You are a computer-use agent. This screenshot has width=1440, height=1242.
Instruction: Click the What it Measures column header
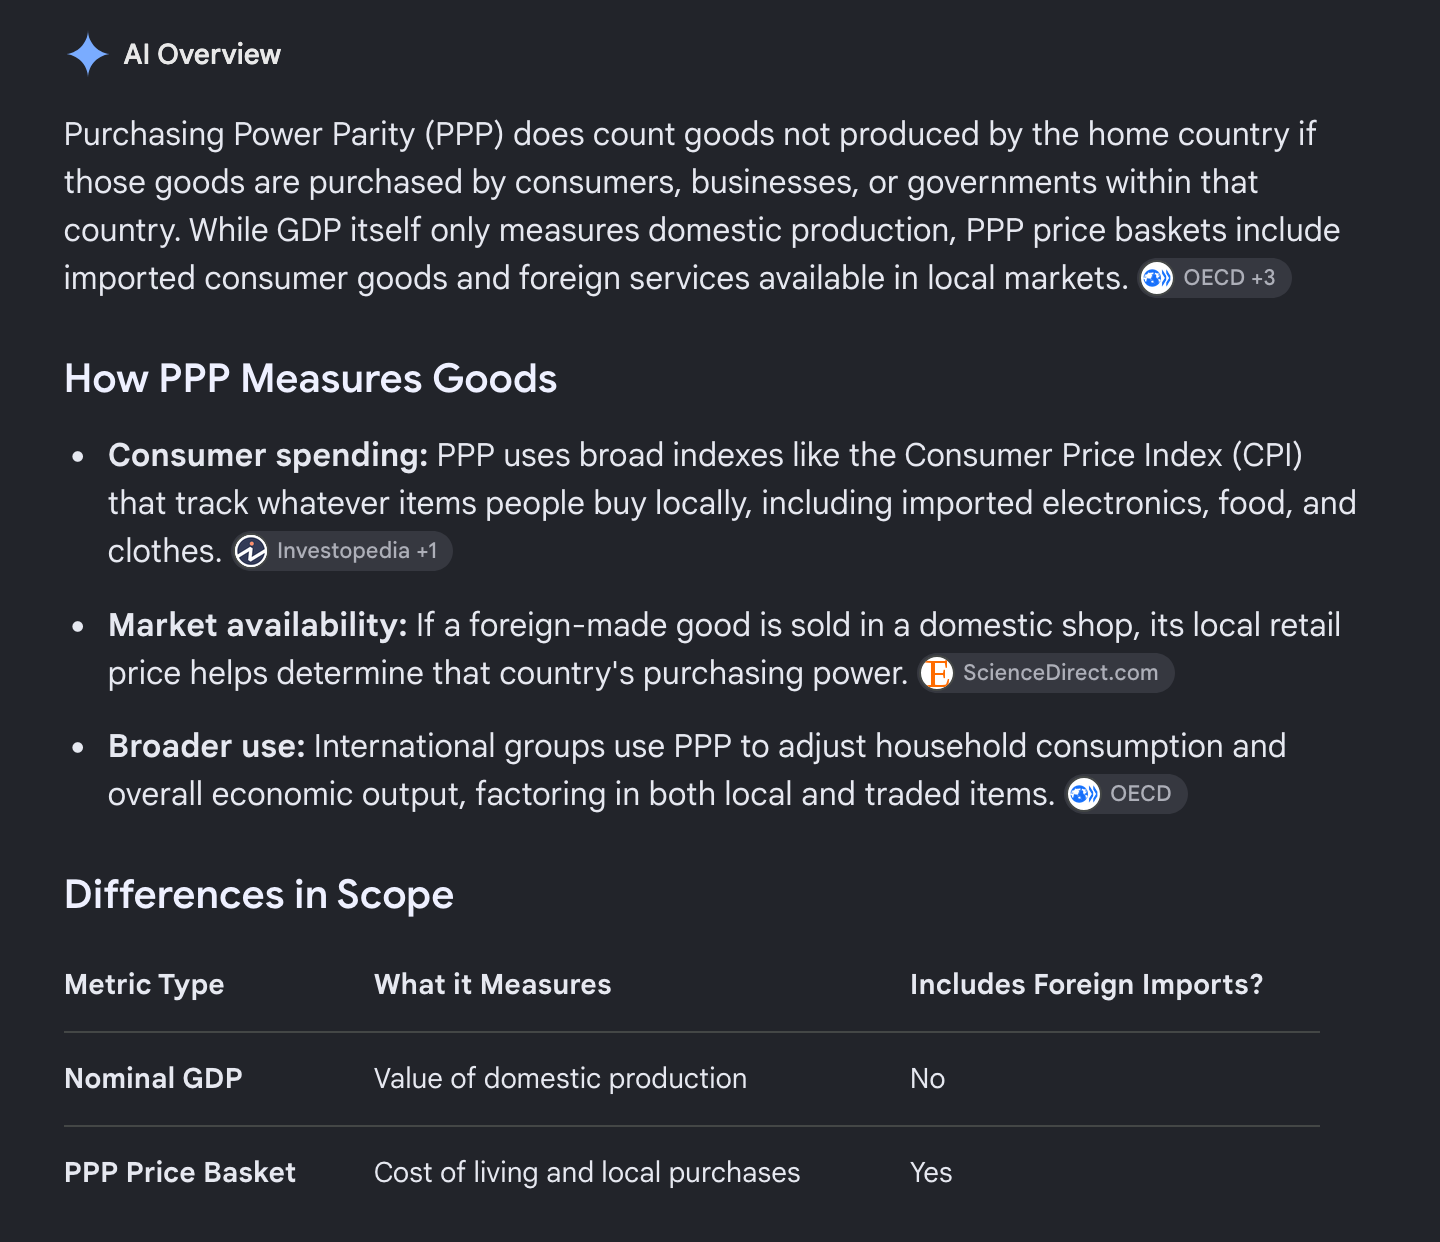(492, 985)
